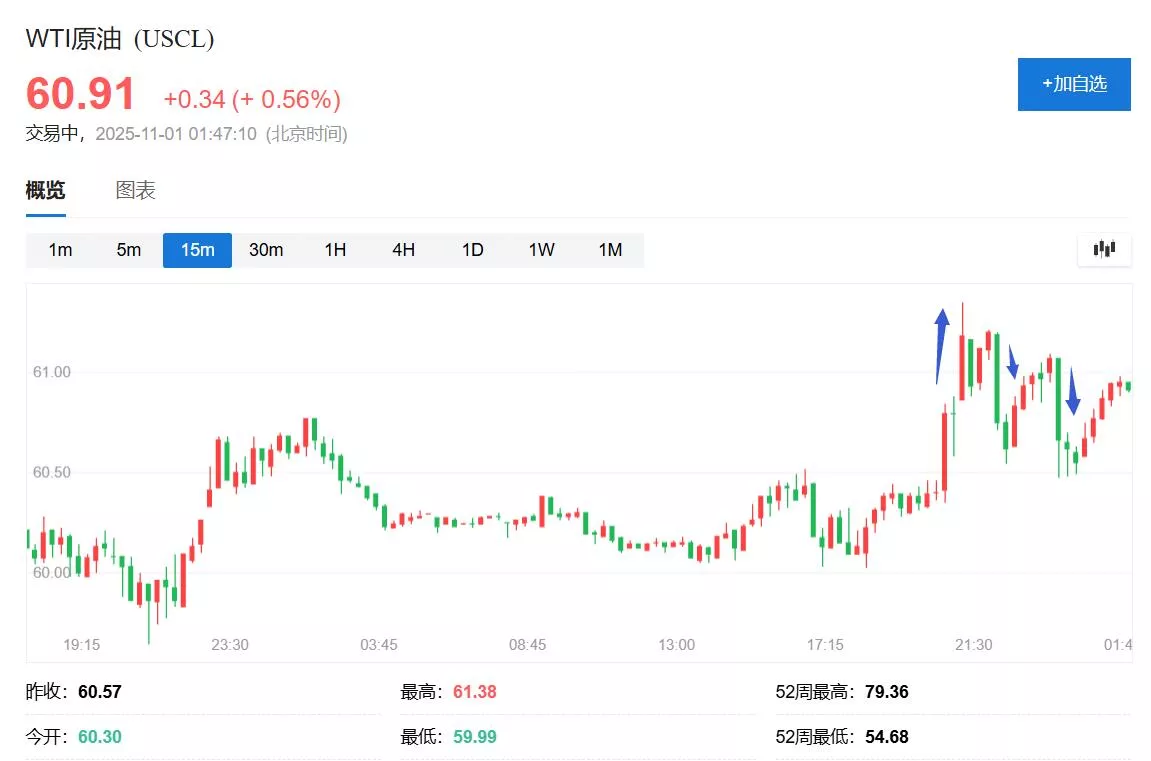Switch to the 1W weekly view
The image size is (1151, 761).
[541, 250]
